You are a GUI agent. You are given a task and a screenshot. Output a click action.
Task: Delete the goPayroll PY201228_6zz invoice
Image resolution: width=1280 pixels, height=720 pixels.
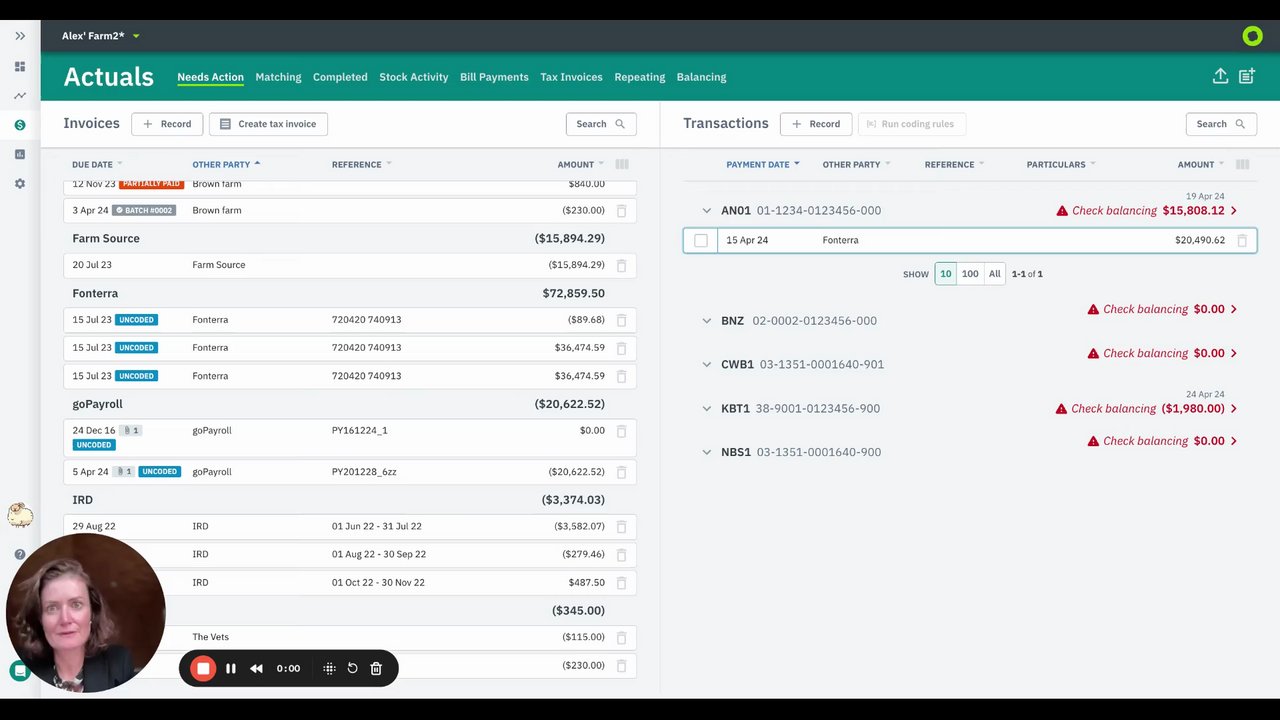621,472
